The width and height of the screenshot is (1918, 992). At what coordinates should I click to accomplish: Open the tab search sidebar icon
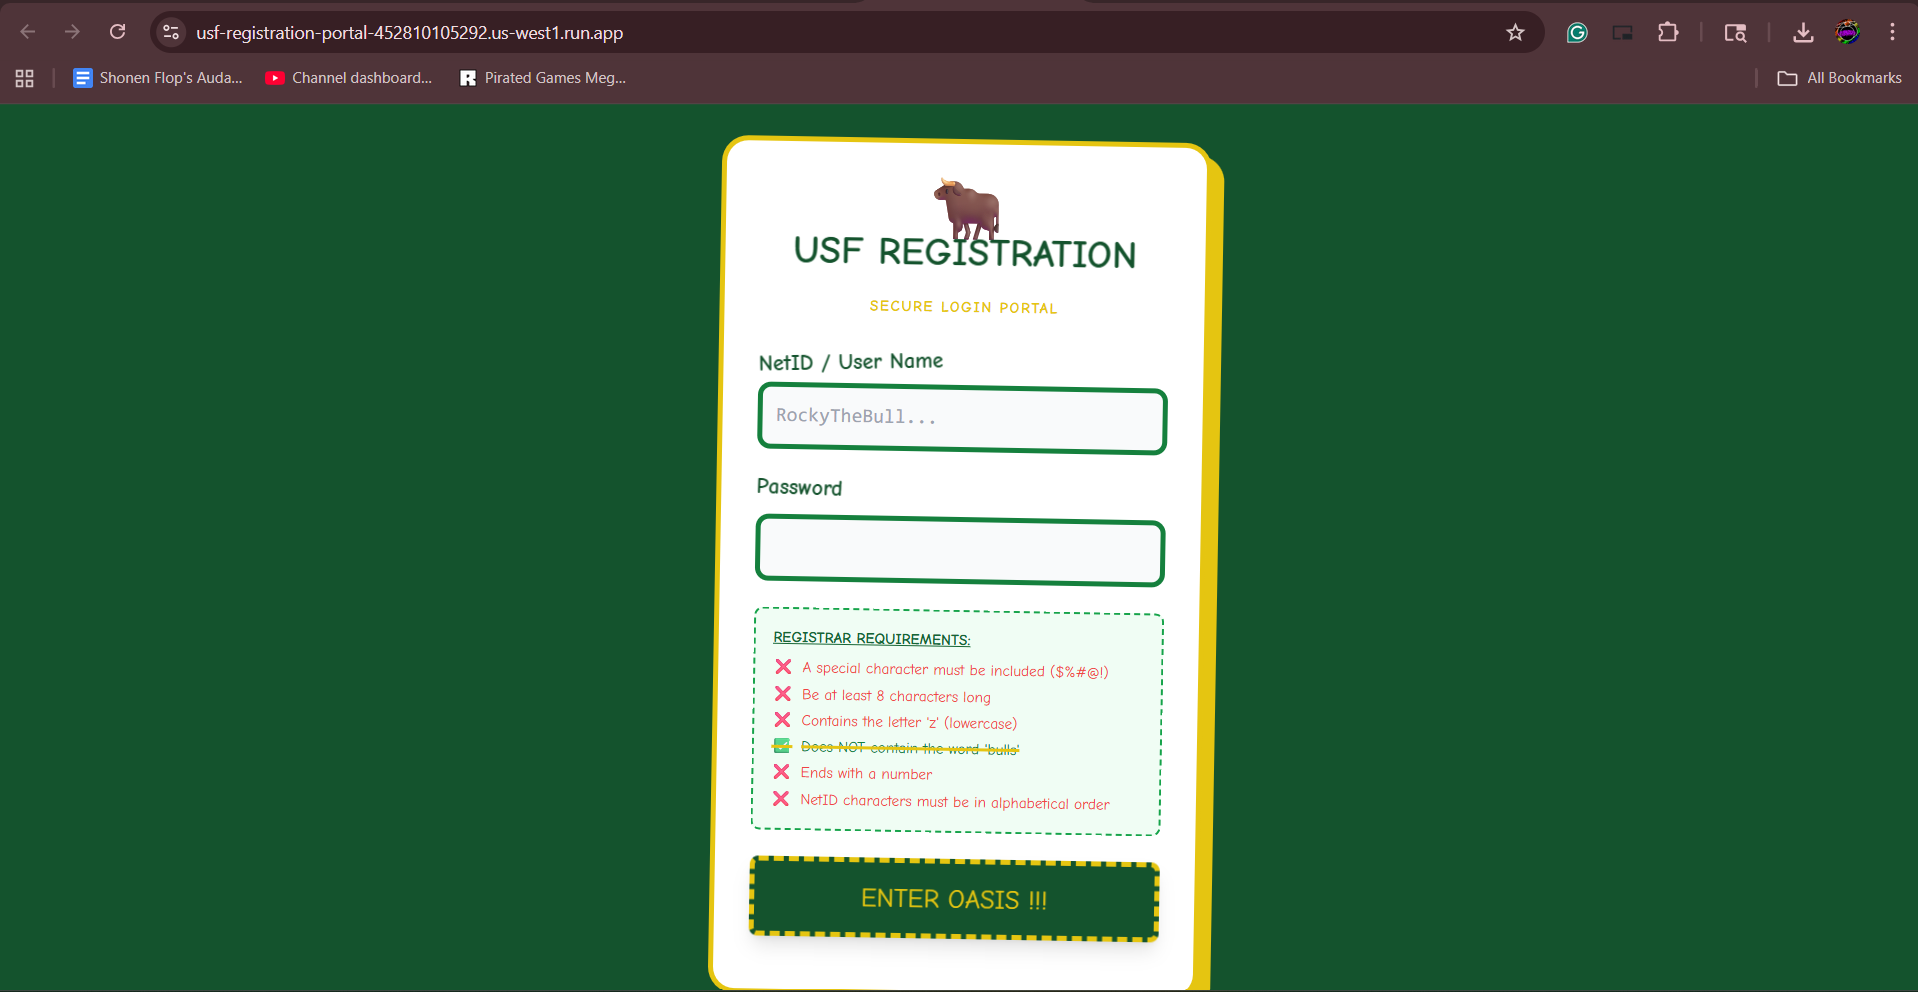[1735, 32]
